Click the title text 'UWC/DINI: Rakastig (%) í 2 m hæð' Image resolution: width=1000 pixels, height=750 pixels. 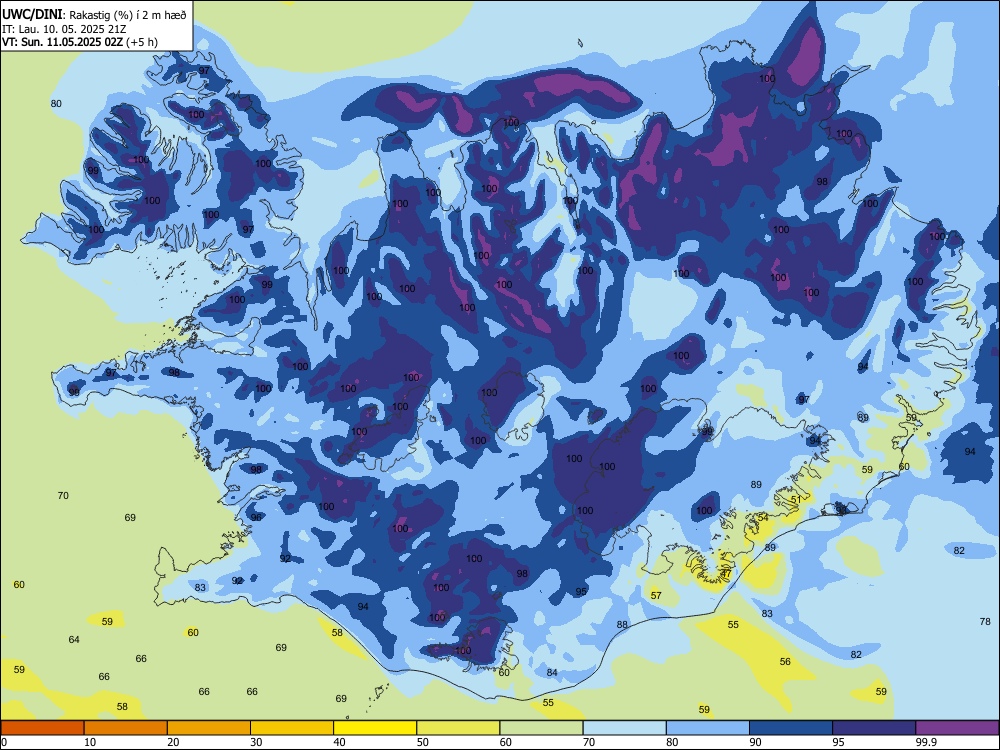point(94,15)
